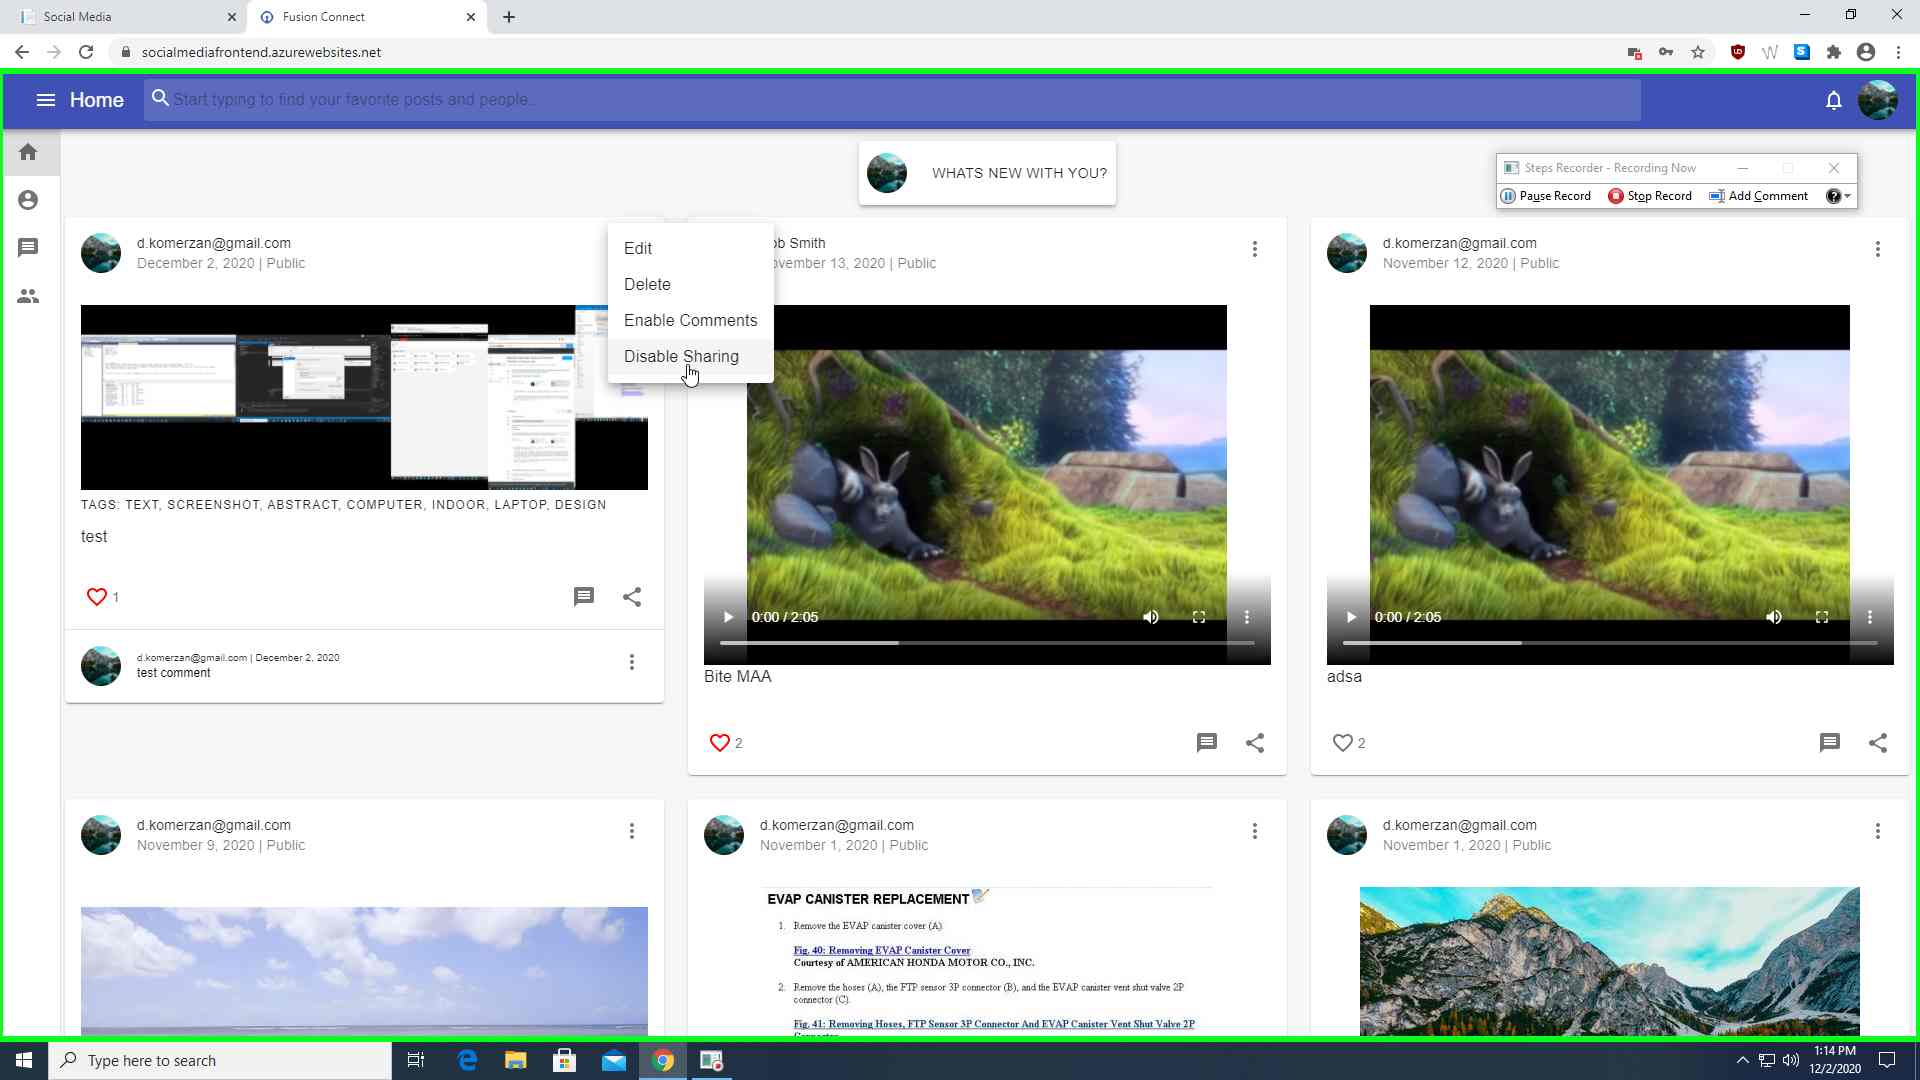Open messages from the left sidebar
1920x1080 pixels.
point(28,247)
